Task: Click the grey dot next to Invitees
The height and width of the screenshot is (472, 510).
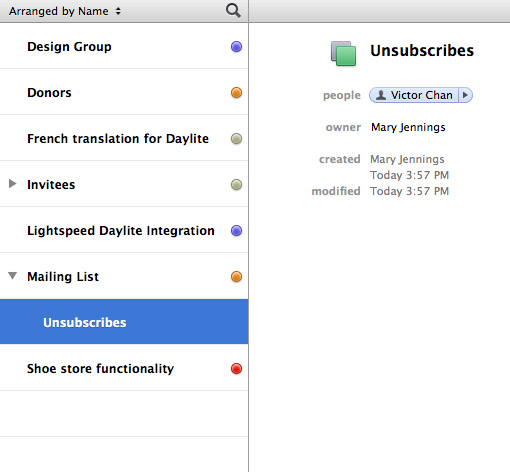Action: point(236,185)
